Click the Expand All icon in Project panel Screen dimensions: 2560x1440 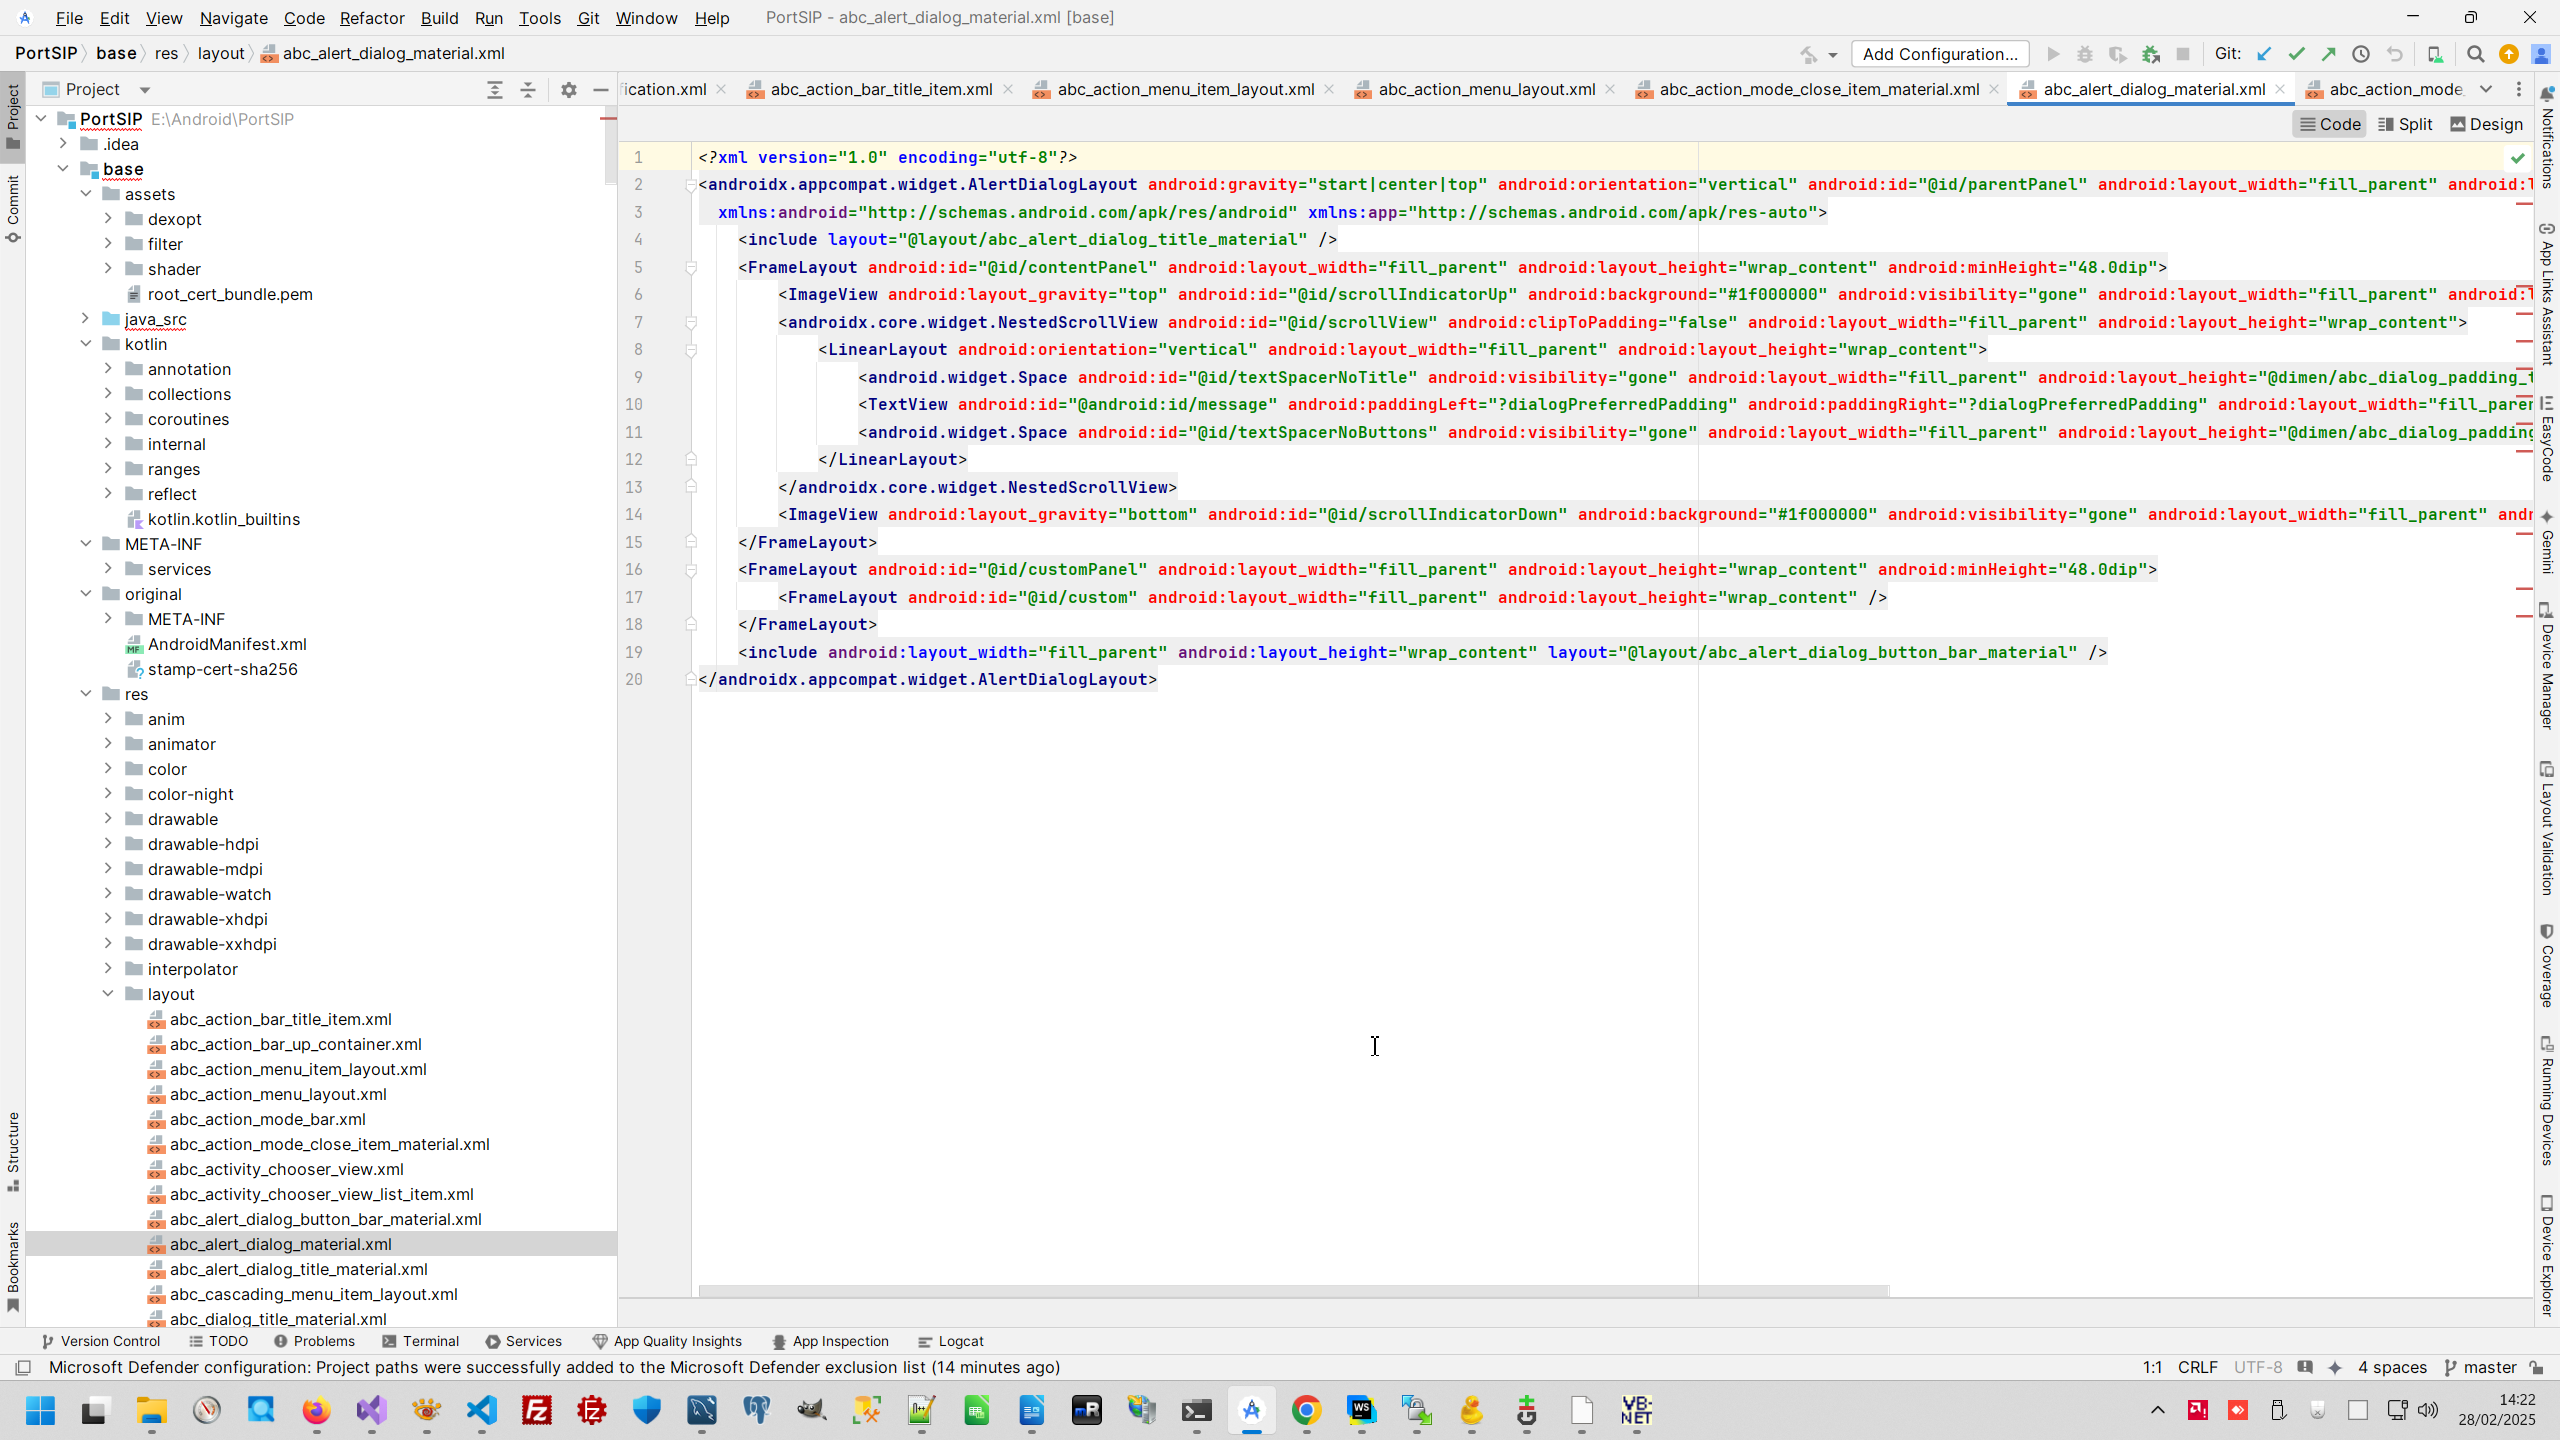[x=495, y=90]
